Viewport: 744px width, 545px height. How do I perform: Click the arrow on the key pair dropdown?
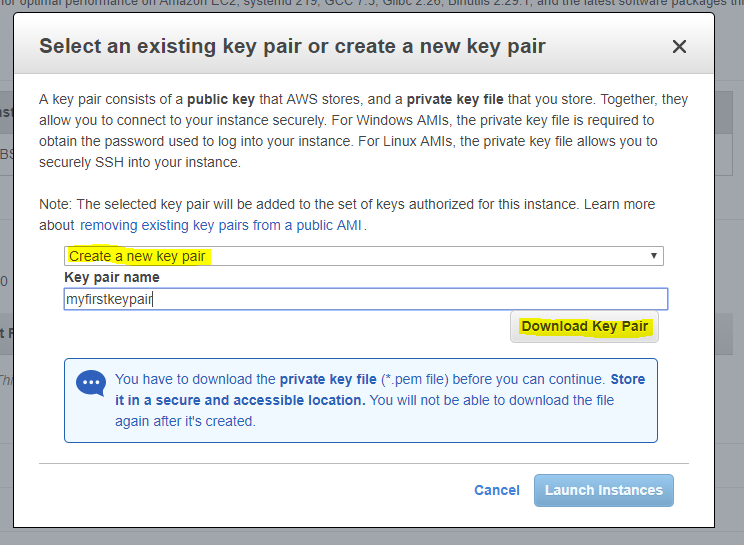pos(654,256)
